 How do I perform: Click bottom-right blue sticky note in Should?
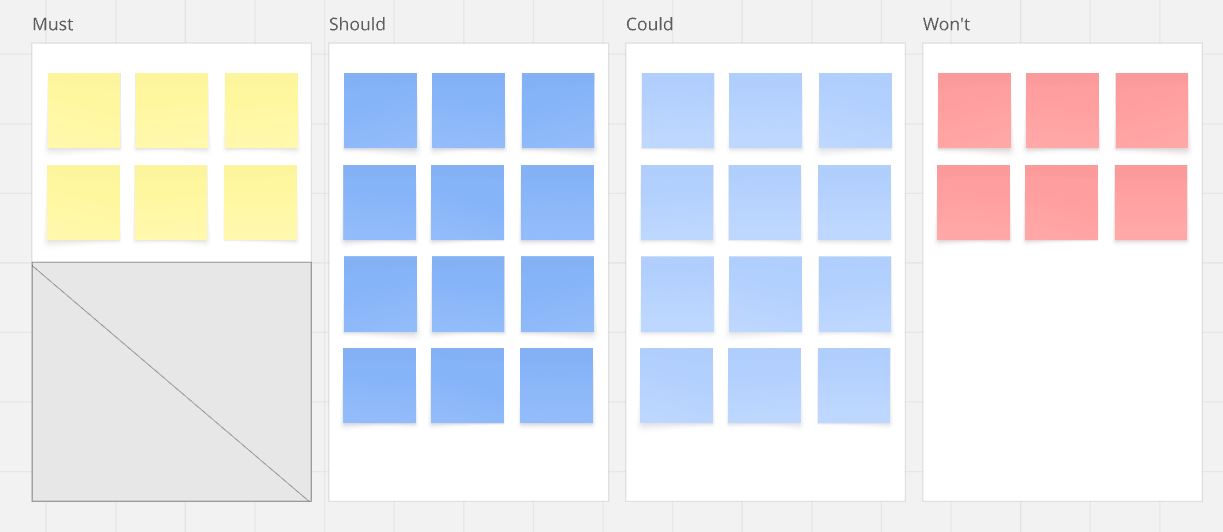point(556,385)
